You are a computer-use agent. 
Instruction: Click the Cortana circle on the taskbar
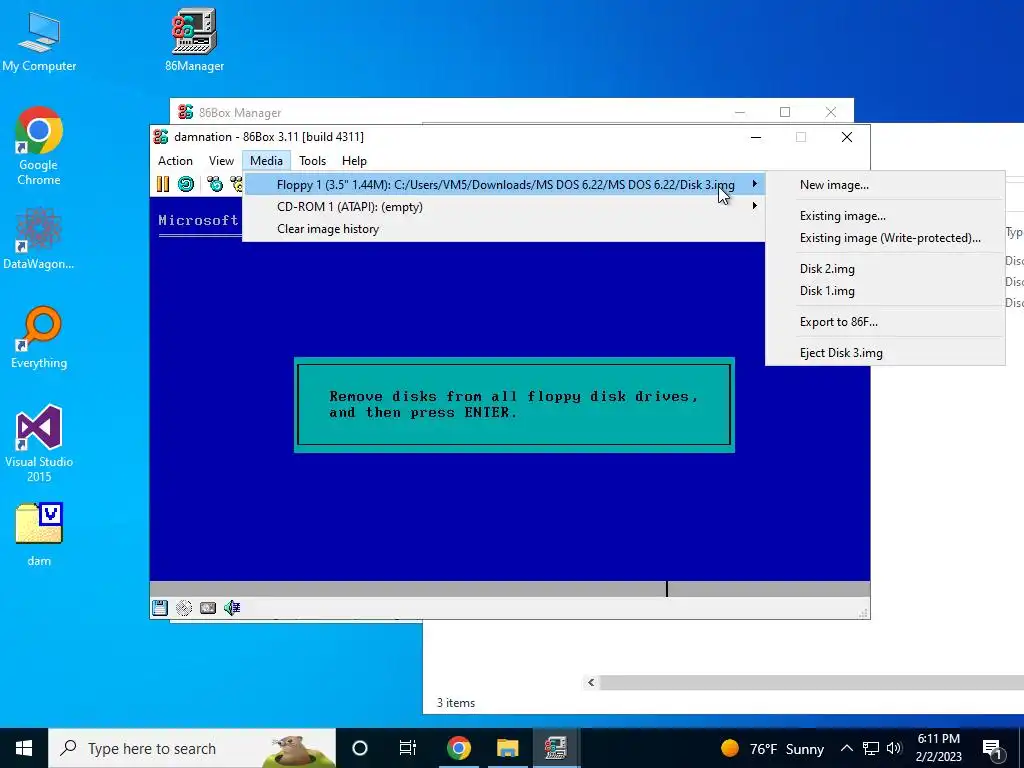[x=360, y=748]
